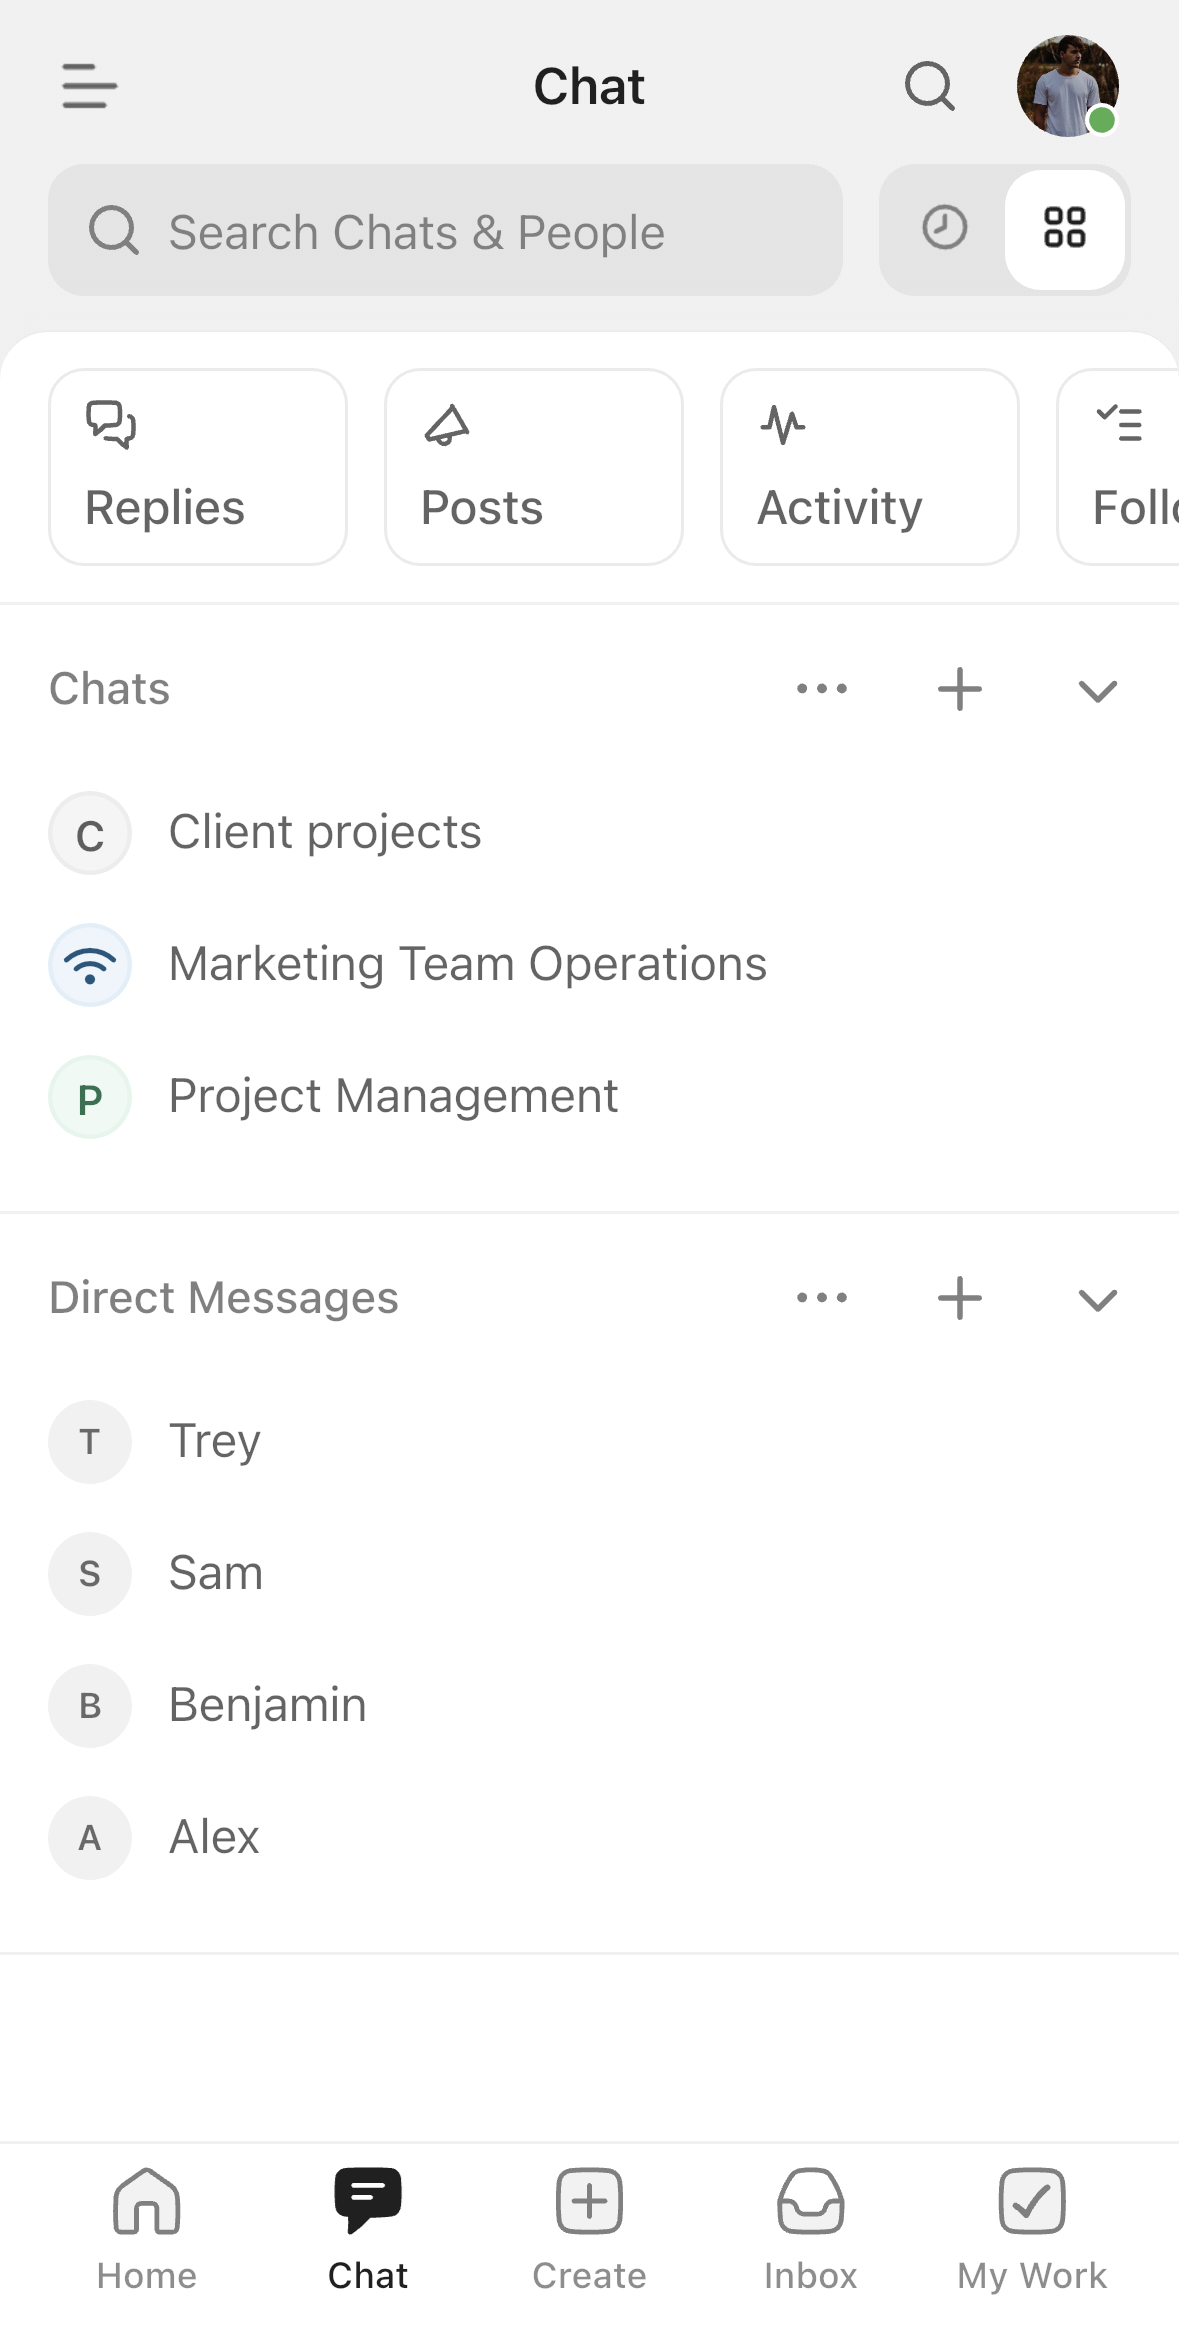Collapse the Direct Messages section
Viewport: 1179px width, 2347px height.
click(1098, 1299)
